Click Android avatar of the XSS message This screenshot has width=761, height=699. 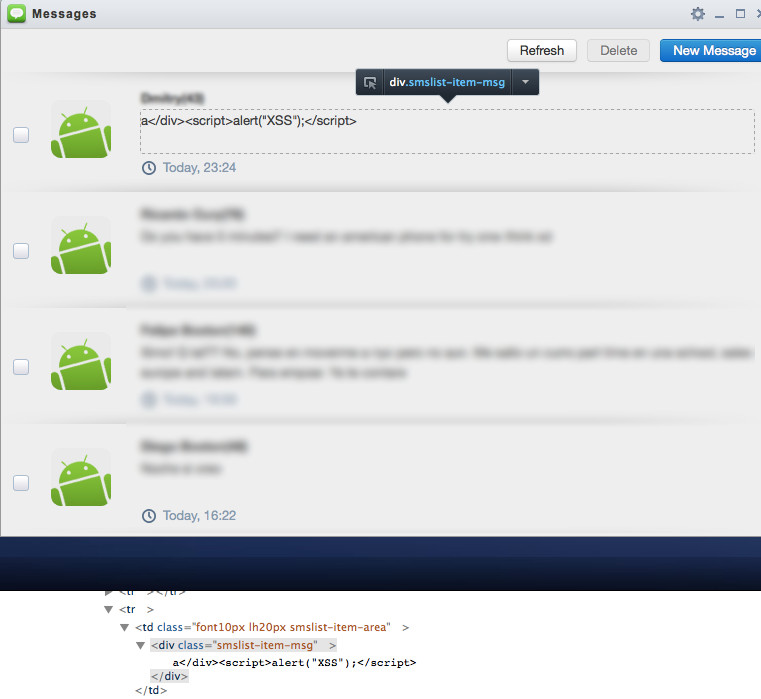click(81, 130)
